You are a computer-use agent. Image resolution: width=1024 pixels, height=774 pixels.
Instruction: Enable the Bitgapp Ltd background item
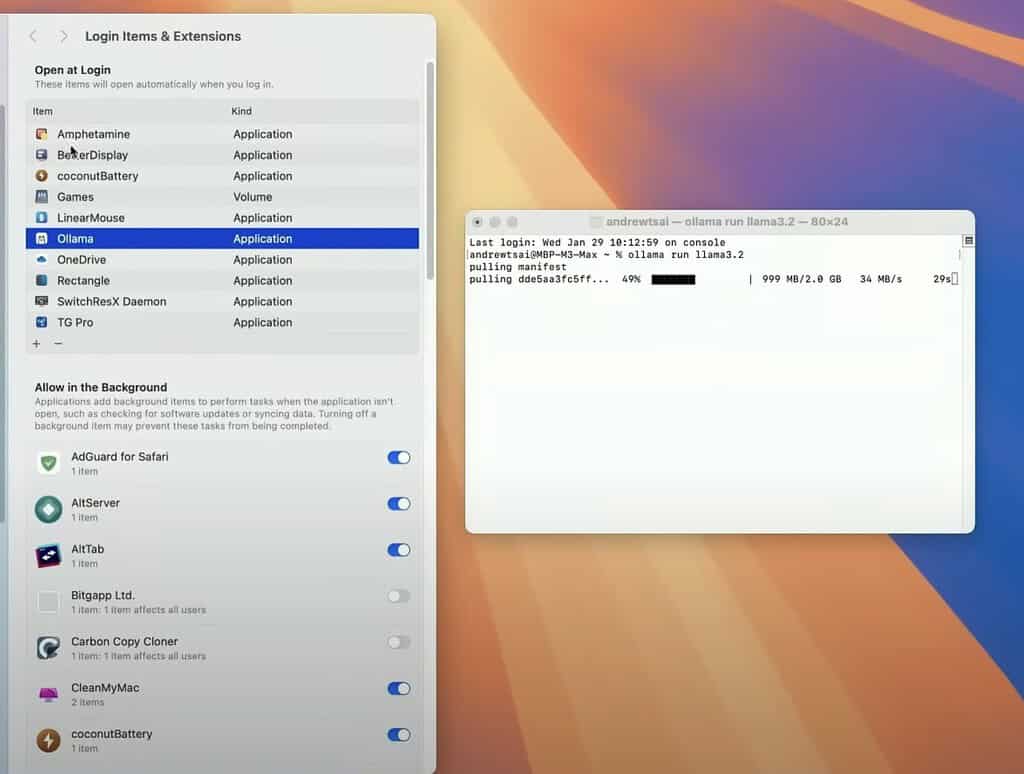pos(399,596)
